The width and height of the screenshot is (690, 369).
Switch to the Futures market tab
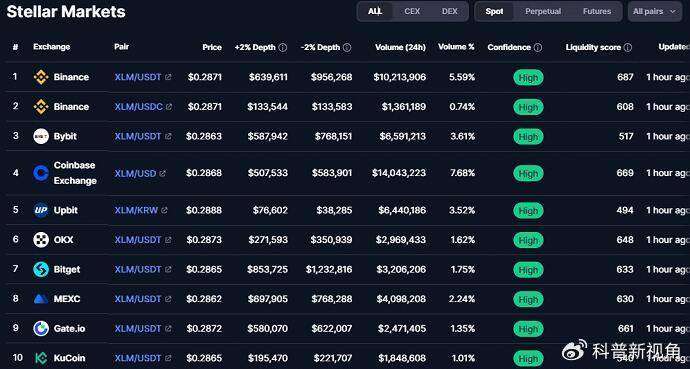(597, 11)
